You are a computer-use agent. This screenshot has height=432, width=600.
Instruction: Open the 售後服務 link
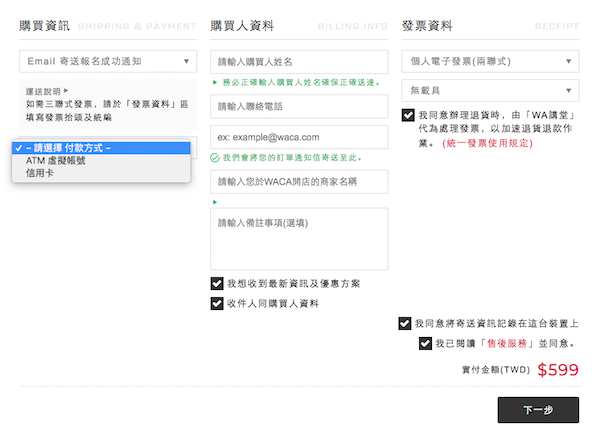pos(507,343)
